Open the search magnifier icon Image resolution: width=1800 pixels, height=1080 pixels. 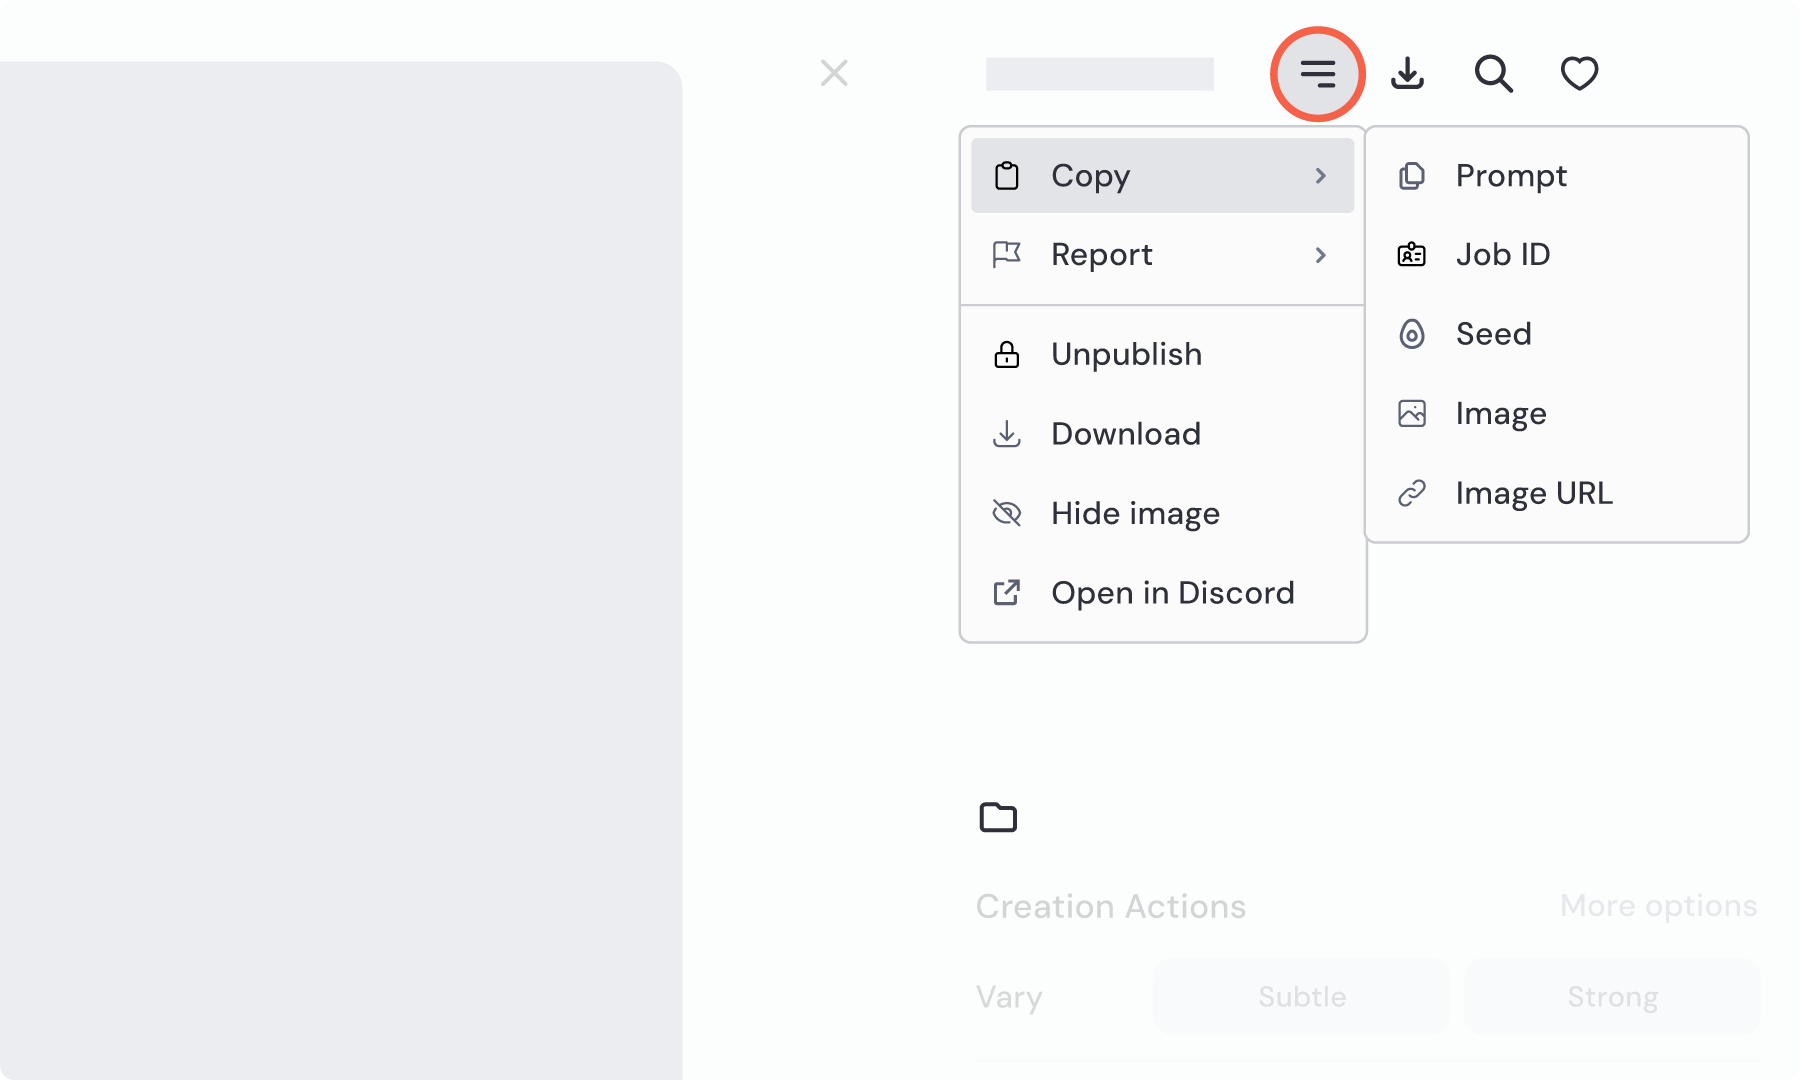click(x=1493, y=74)
